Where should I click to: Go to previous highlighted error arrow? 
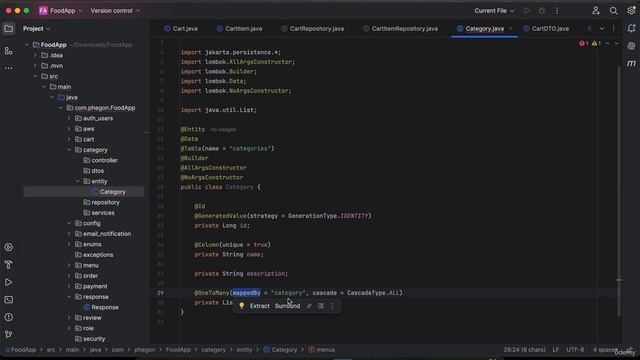point(607,43)
